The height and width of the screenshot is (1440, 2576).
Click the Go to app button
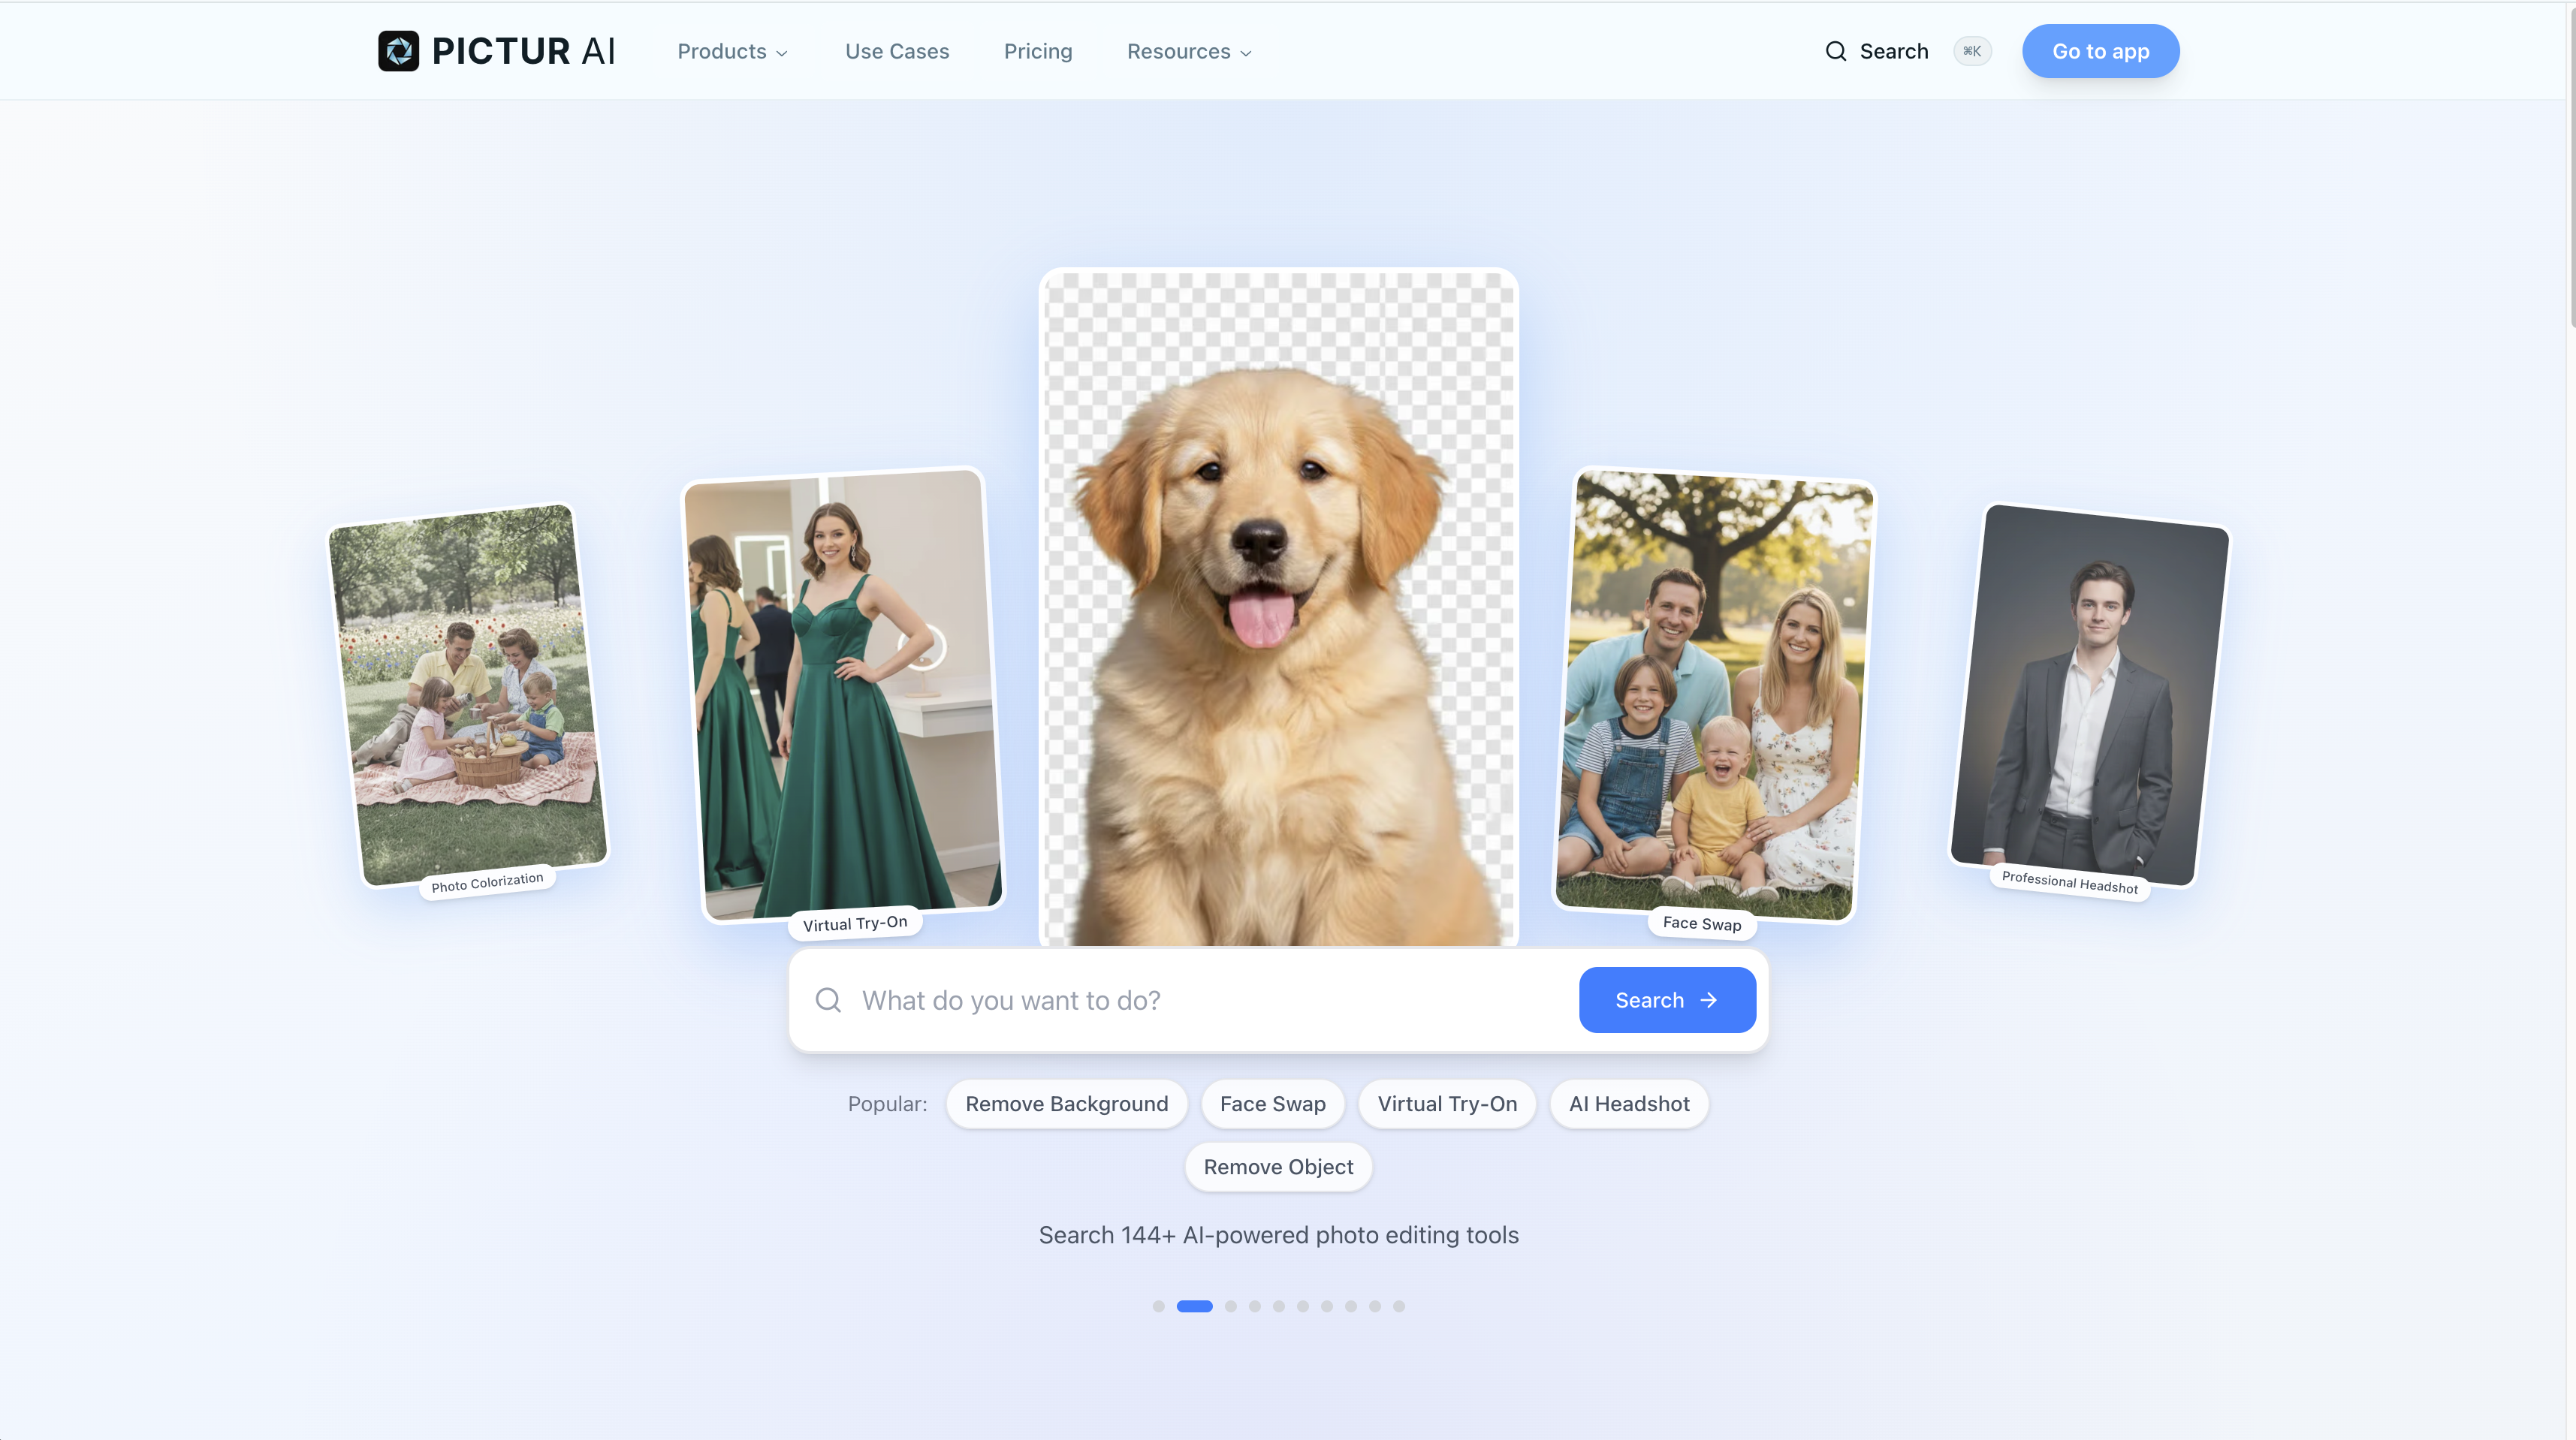2100,51
